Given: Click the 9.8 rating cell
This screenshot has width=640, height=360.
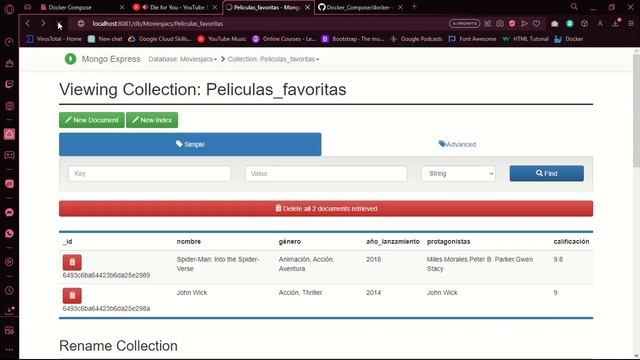Looking at the screenshot, I should [x=558, y=259].
